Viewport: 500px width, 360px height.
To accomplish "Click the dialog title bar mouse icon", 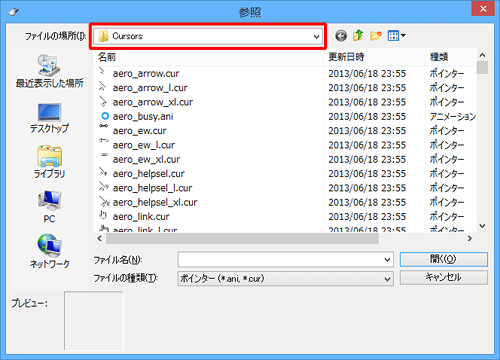I will pyautogui.click(x=14, y=12).
